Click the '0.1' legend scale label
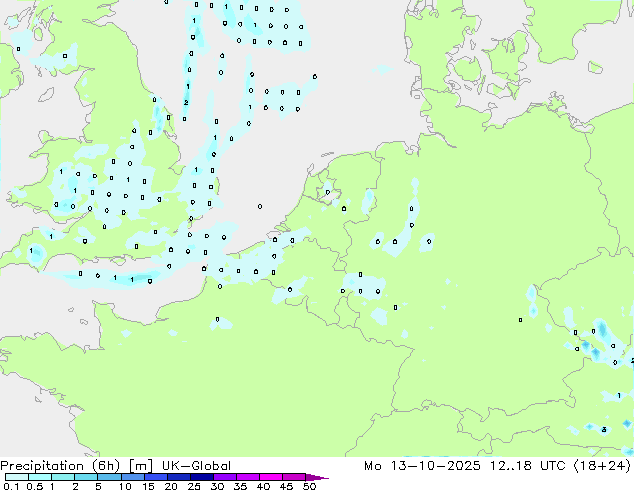Image resolution: width=634 pixels, height=490 pixels. pyautogui.click(x=11, y=486)
